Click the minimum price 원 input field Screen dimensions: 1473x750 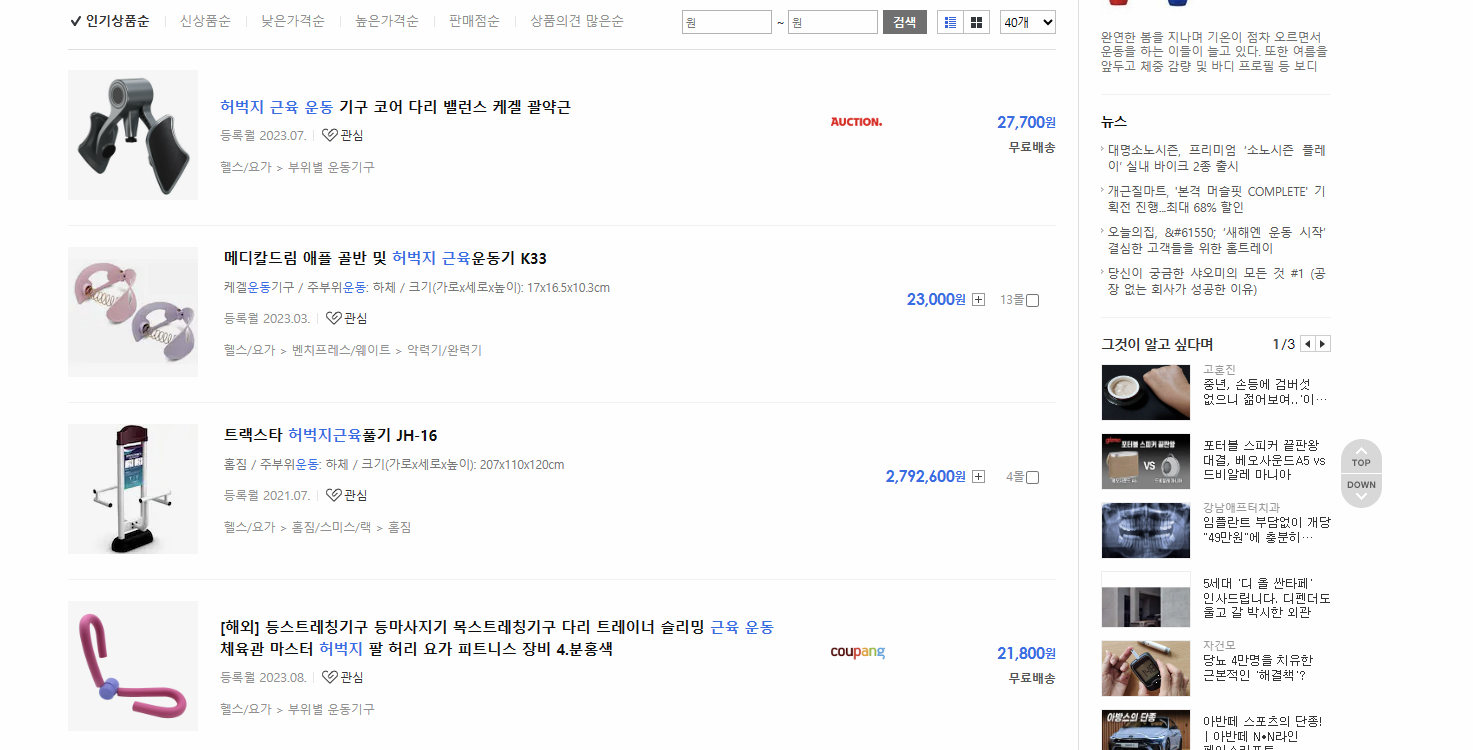coord(727,20)
